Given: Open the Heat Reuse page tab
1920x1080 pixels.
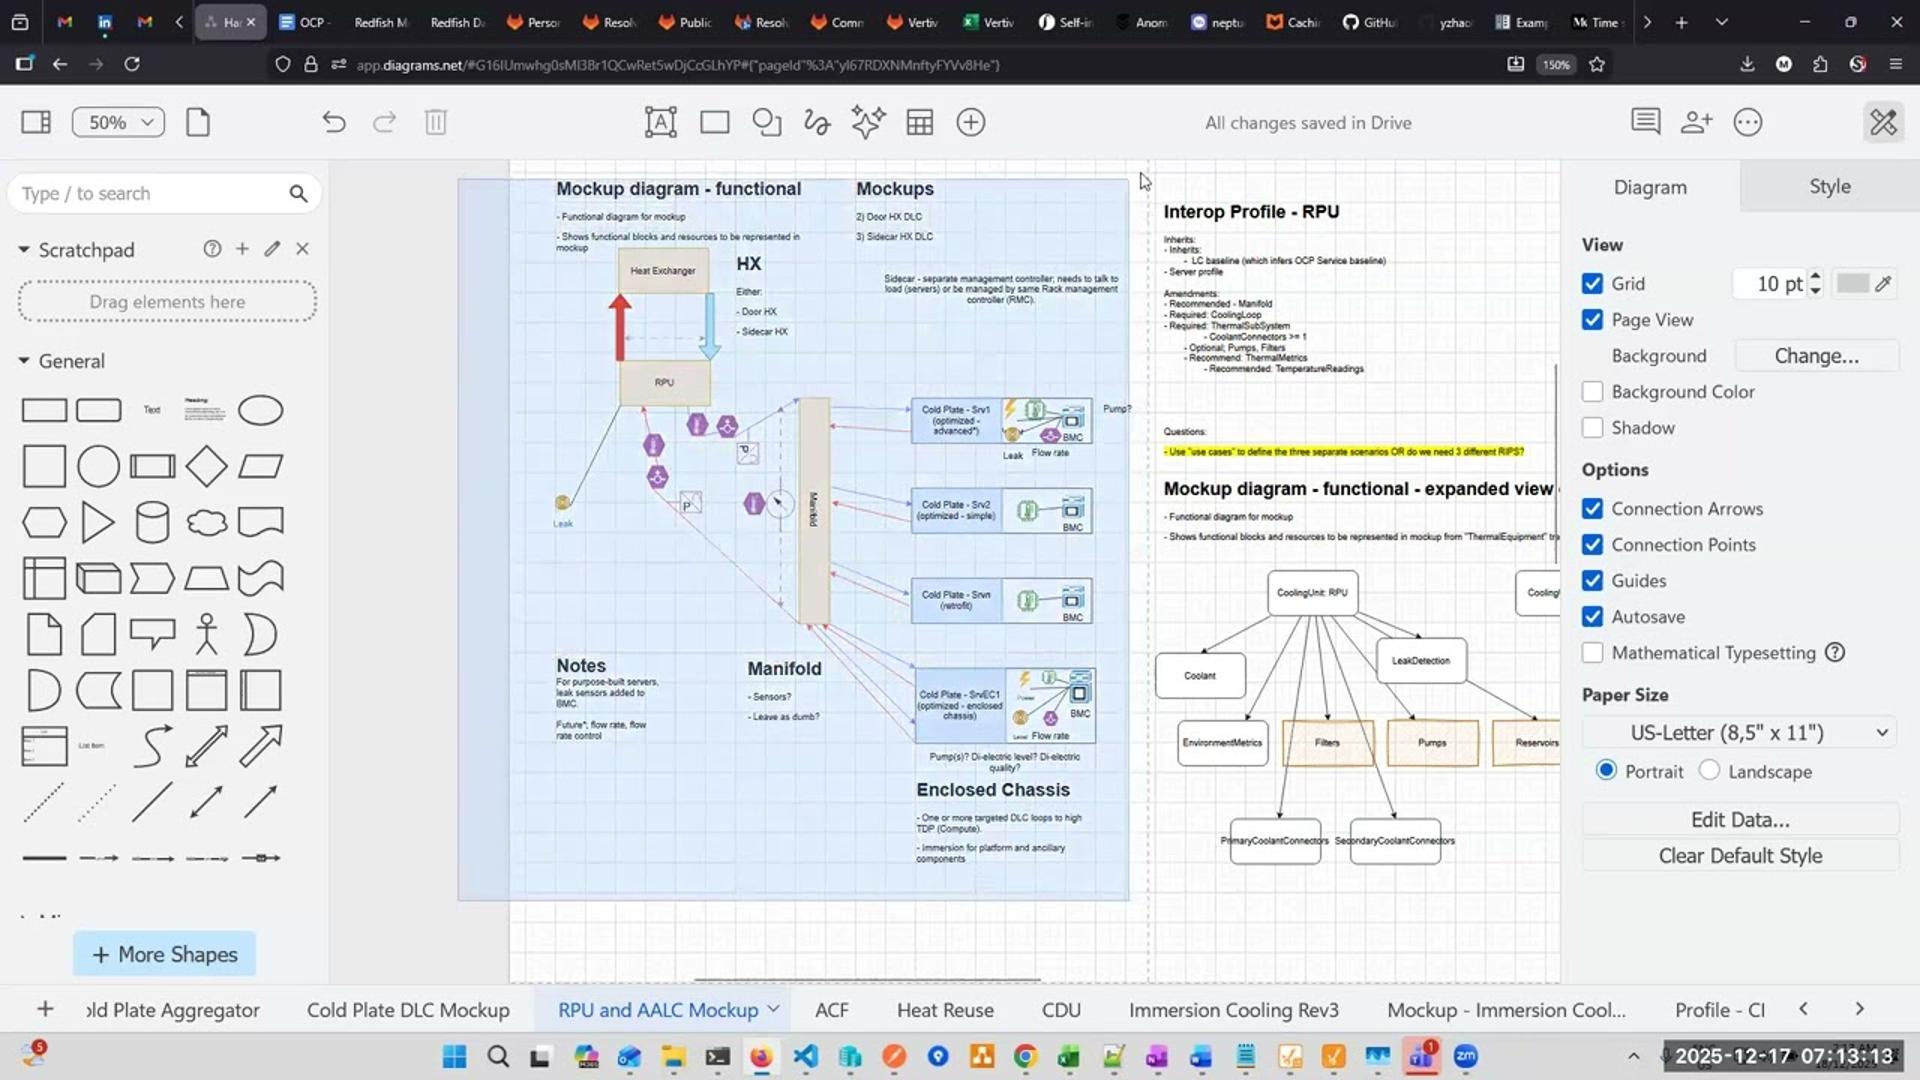Looking at the screenshot, I should pos(944,1010).
